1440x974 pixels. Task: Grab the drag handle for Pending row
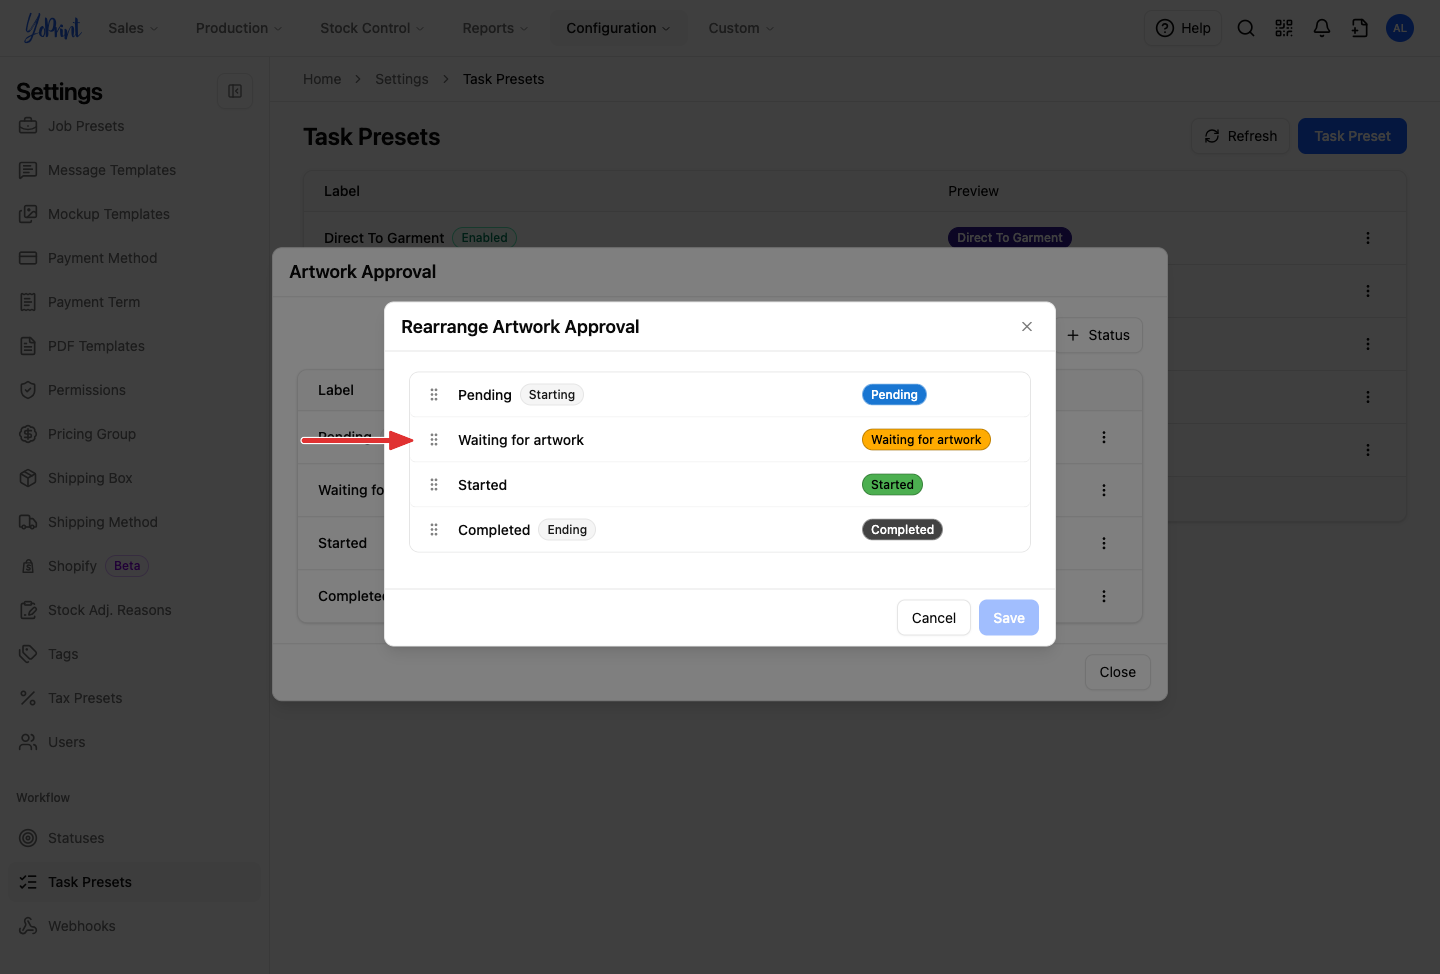pos(434,395)
